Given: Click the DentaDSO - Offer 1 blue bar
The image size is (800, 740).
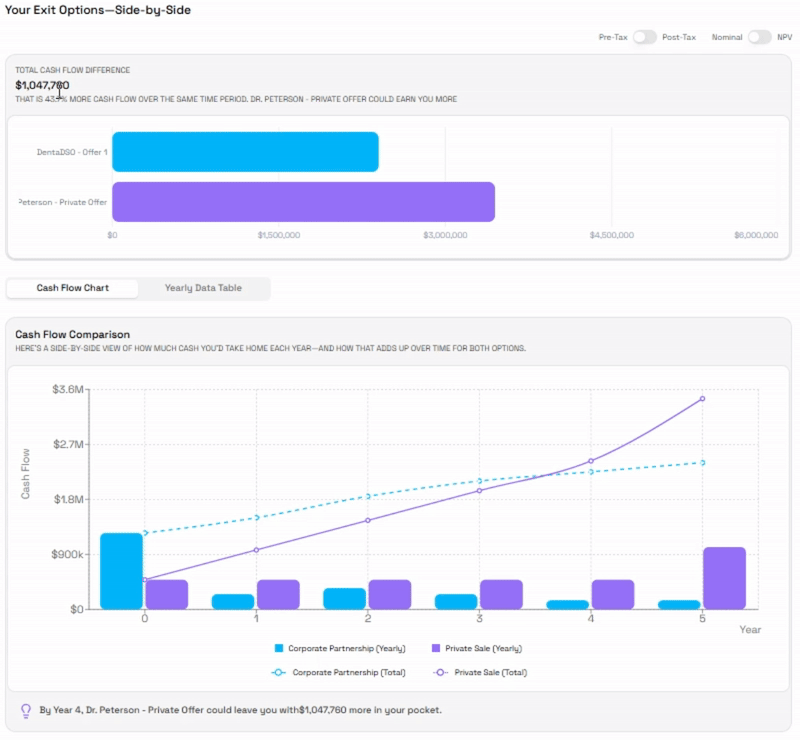Looking at the screenshot, I should tap(245, 152).
